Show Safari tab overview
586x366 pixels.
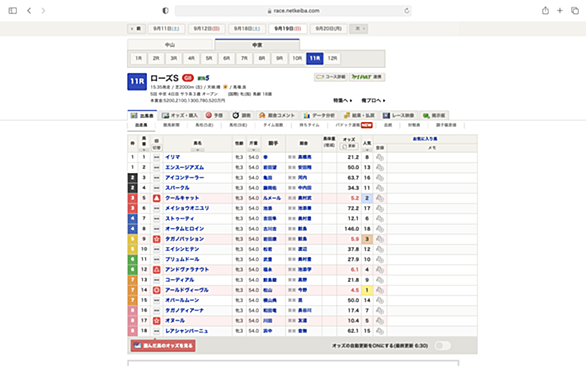point(575,11)
